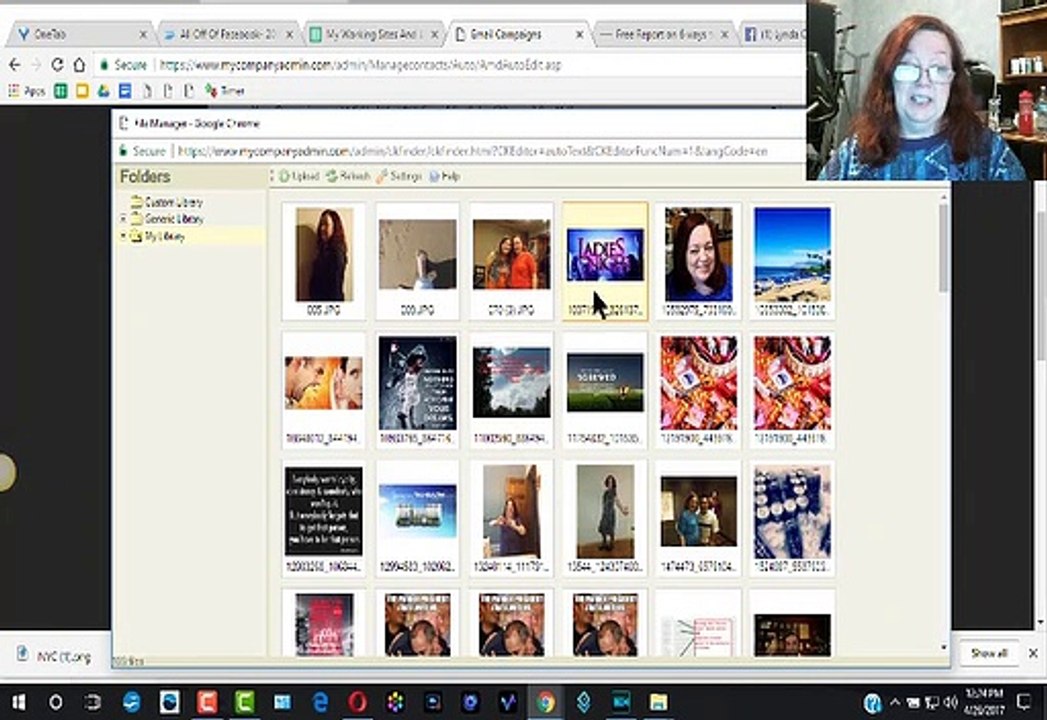Open the Windows Start menu
This screenshot has width=1047, height=720.
coord(18,702)
